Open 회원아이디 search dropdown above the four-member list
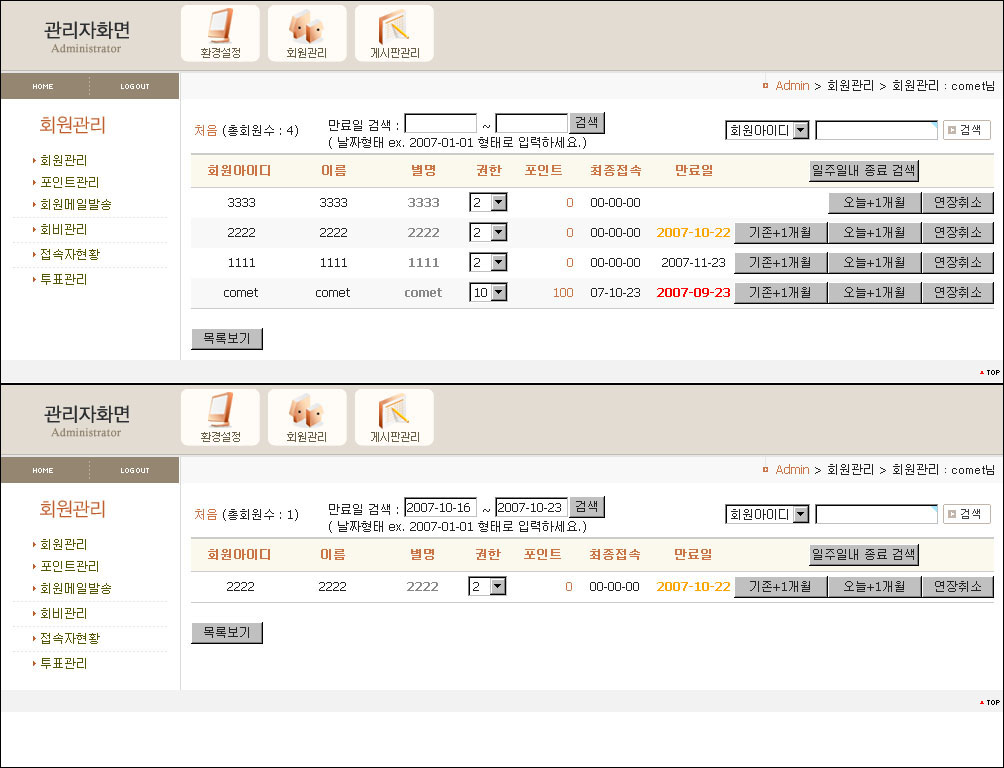Image resolution: width=1004 pixels, height=768 pixels. pyautogui.click(x=767, y=130)
